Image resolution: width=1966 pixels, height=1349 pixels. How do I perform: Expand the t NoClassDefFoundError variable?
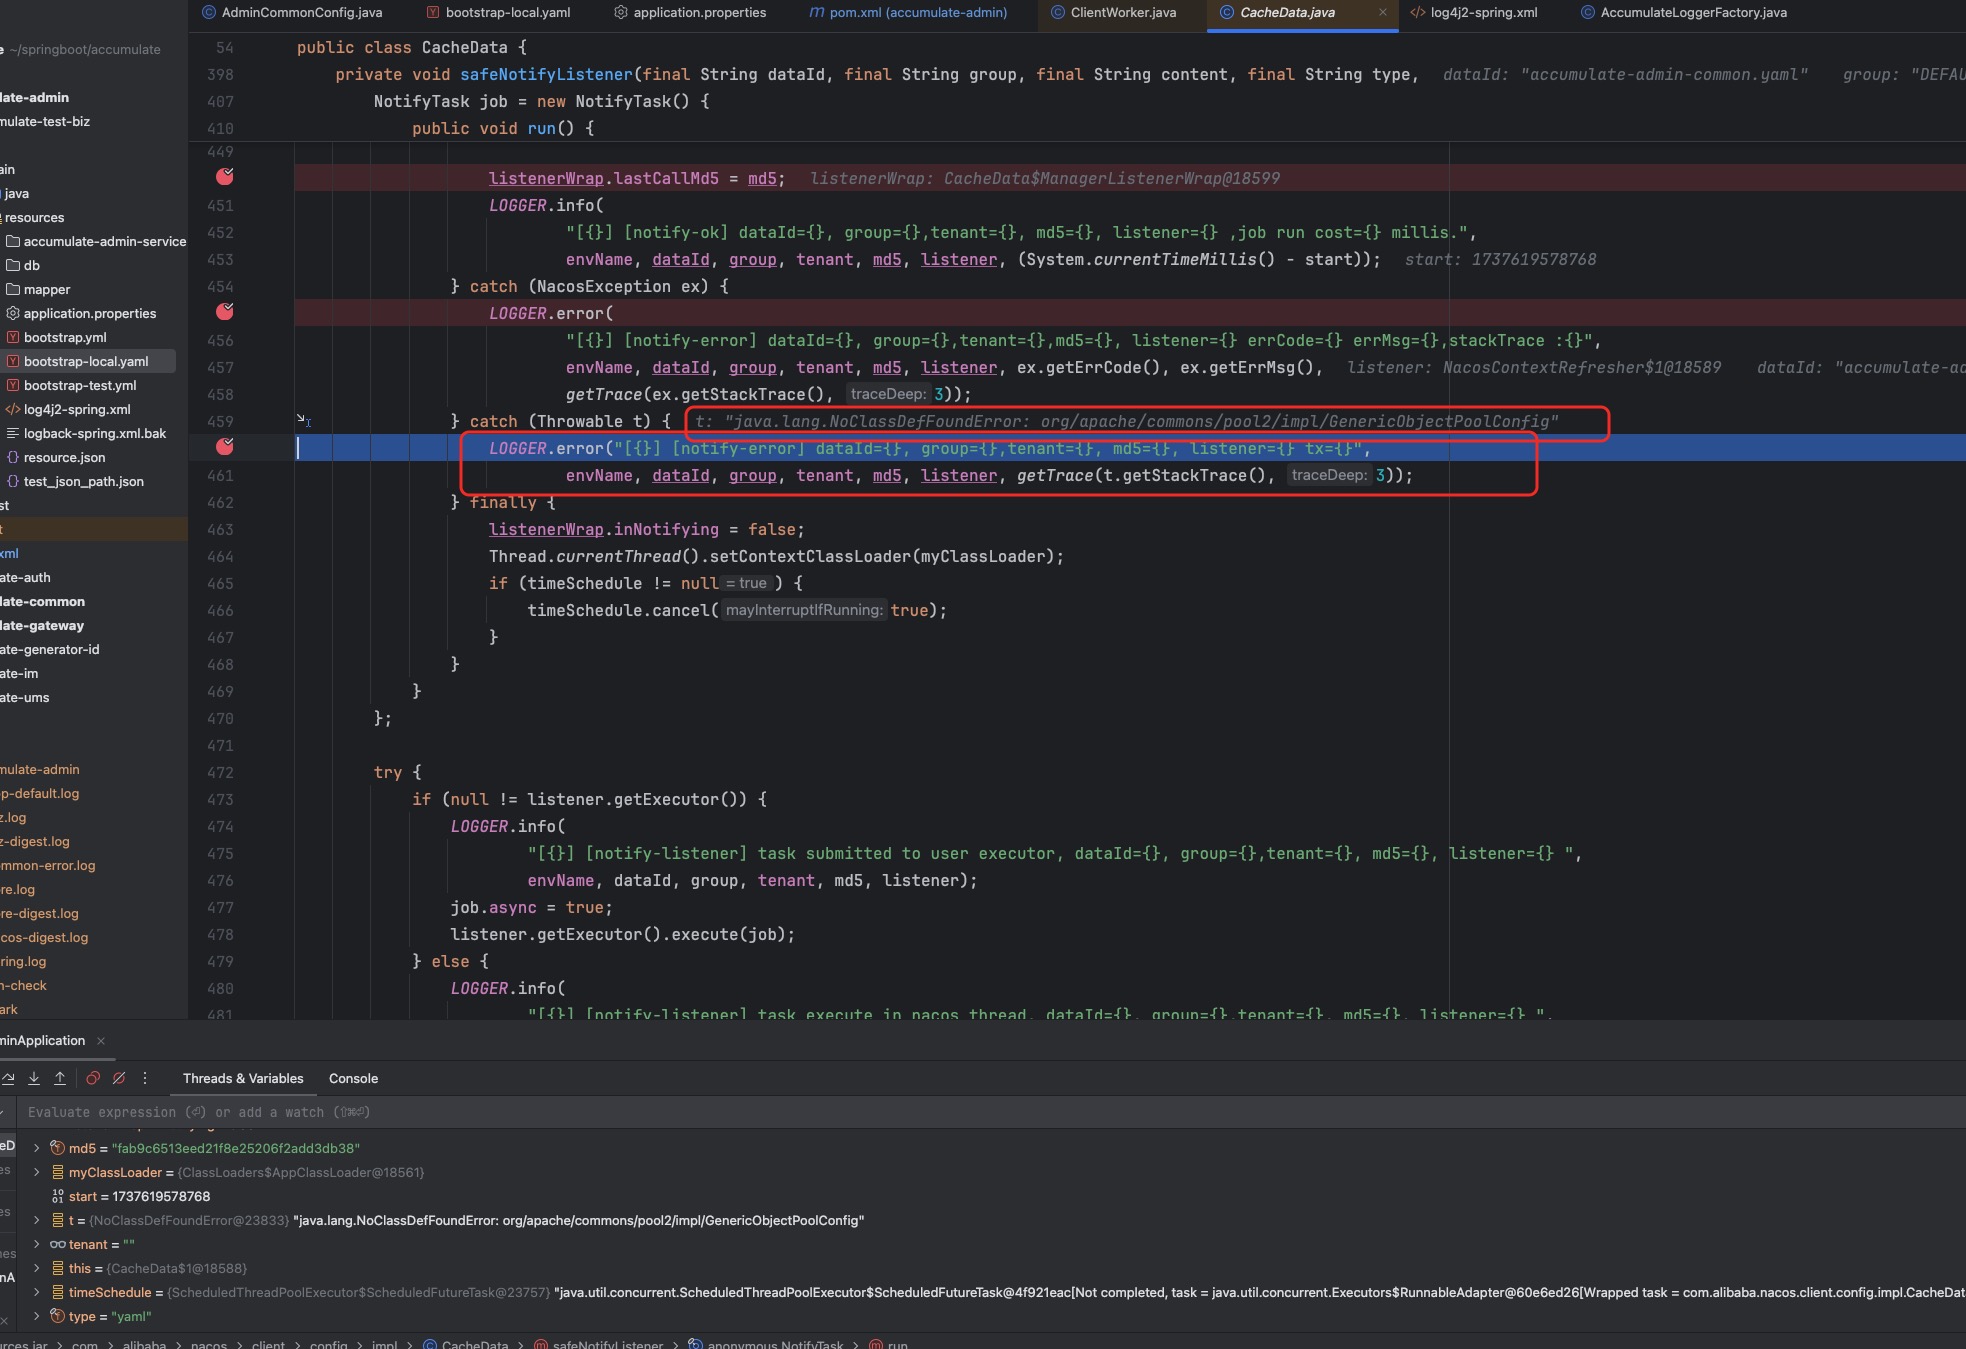[x=37, y=1220]
